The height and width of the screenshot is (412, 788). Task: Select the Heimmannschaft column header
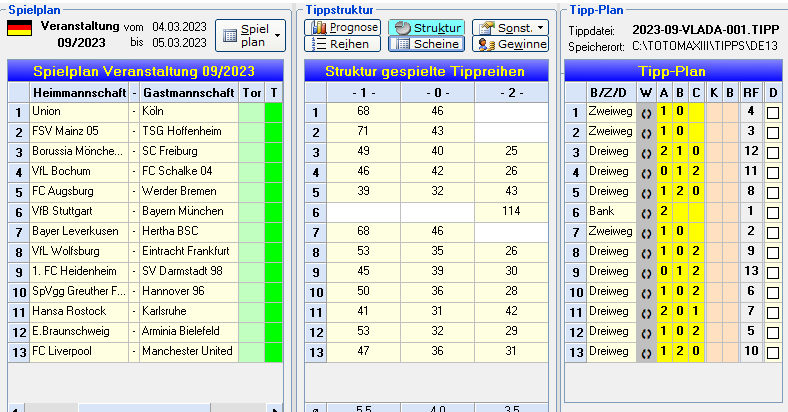(x=79, y=93)
